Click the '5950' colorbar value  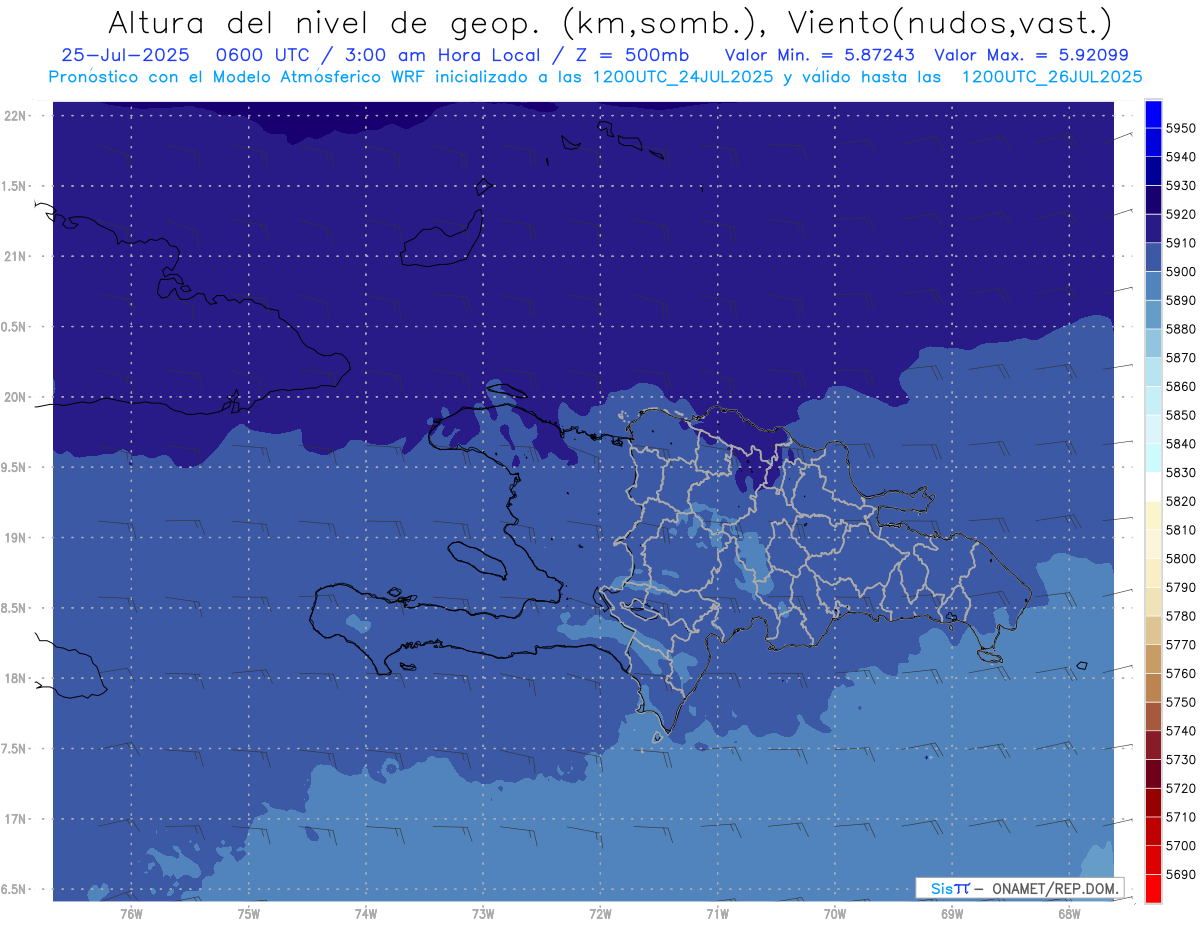click(x=1180, y=128)
